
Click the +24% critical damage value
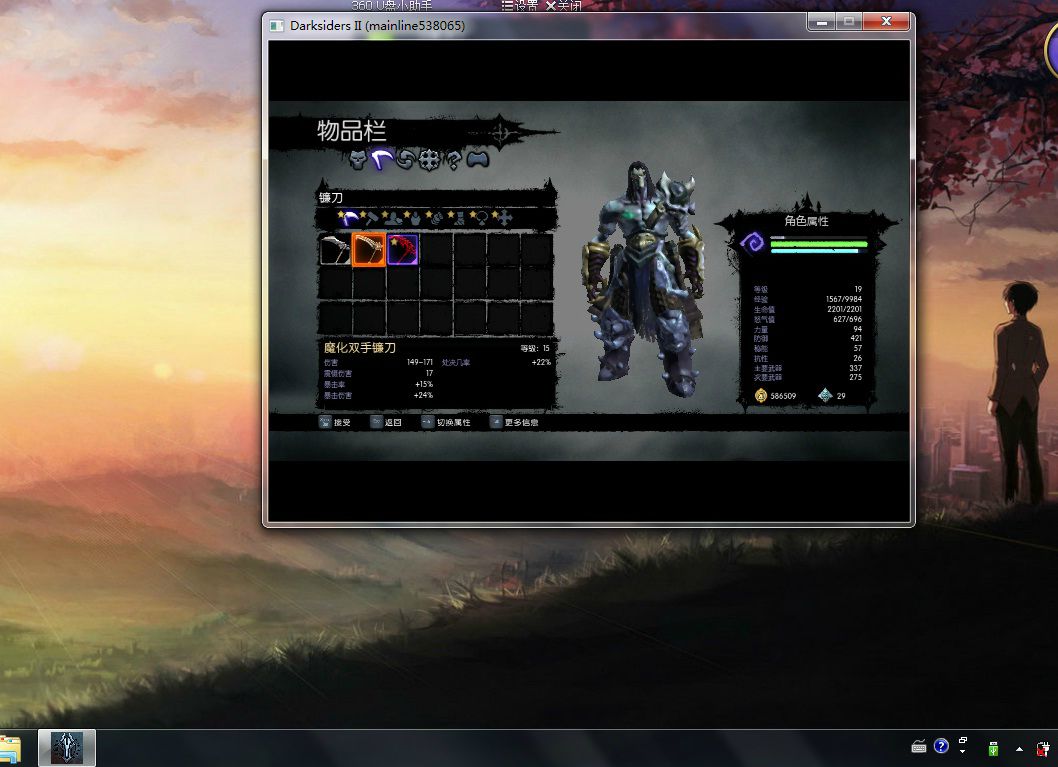(x=423, y=395)
